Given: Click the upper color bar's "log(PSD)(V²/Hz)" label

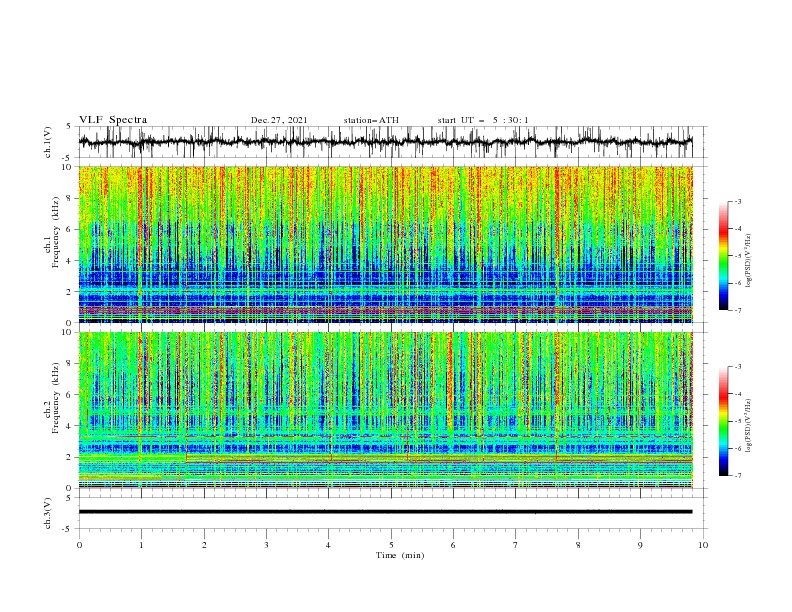Looking at the screenshot, I should pos(749,261).
